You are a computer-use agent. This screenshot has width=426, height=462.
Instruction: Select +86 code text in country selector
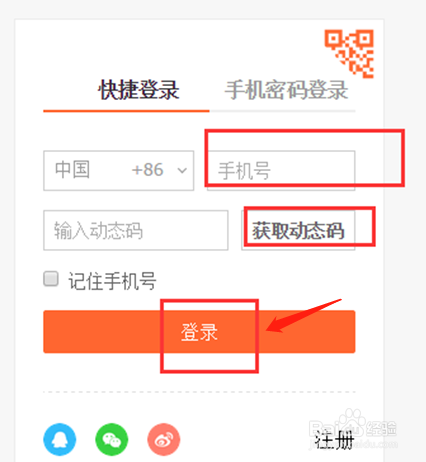(x=147, y=170)
